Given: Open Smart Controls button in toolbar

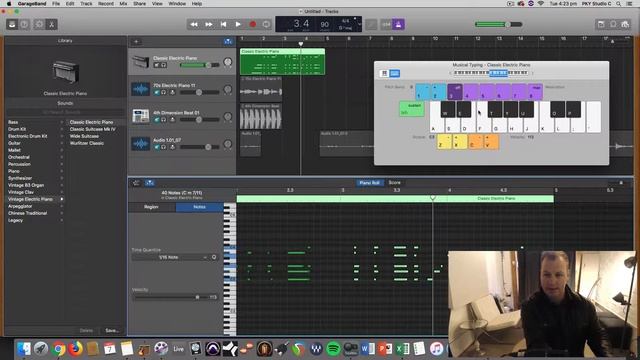Looking at the screenshot, I should (39, 24).
